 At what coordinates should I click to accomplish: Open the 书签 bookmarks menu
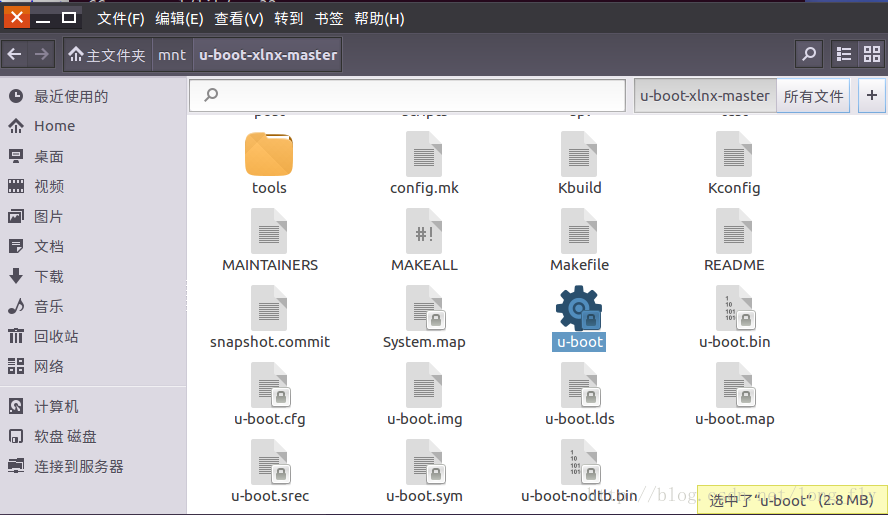329,19
